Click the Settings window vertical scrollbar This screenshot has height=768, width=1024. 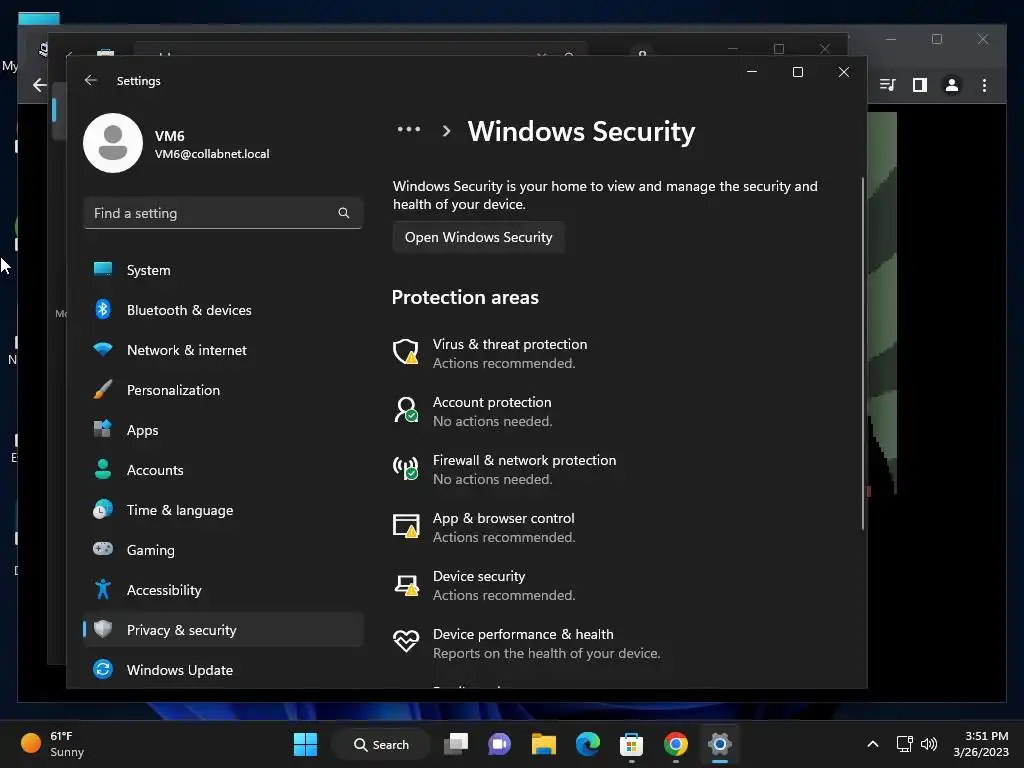point(863,353)
